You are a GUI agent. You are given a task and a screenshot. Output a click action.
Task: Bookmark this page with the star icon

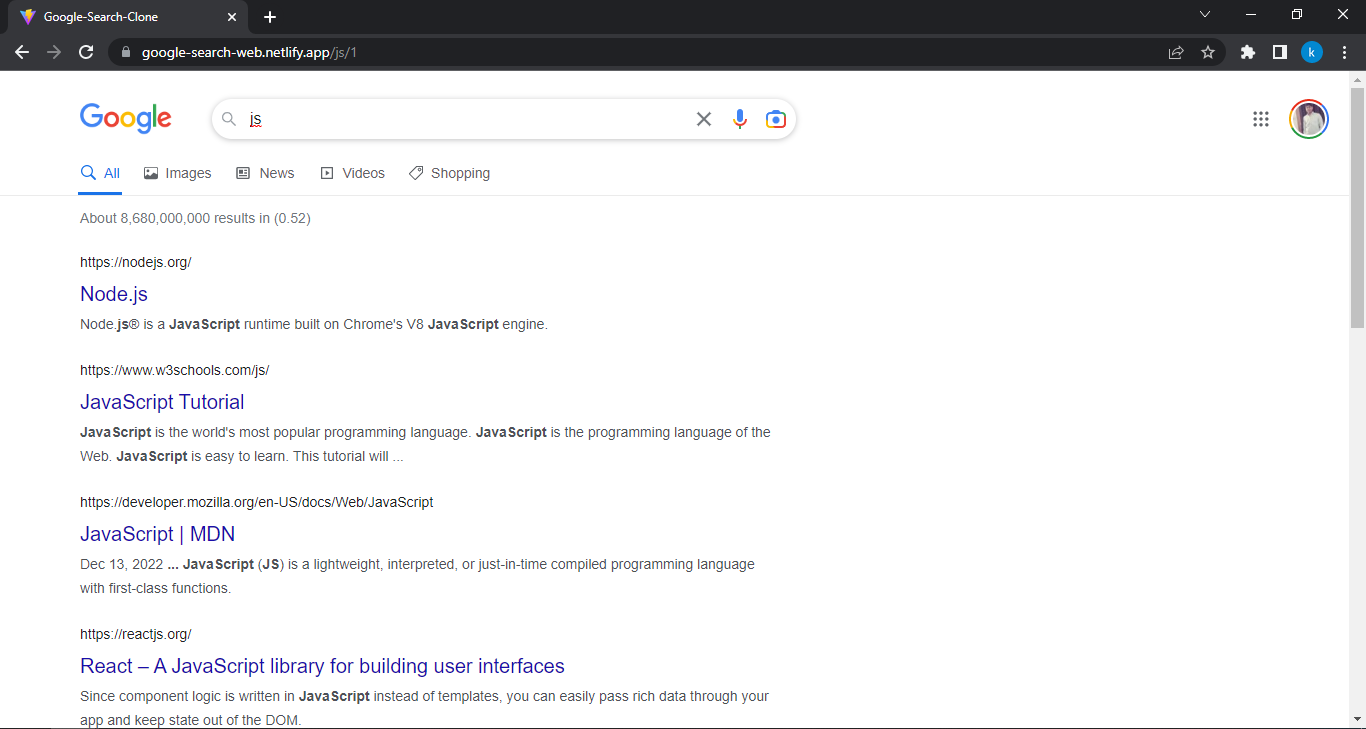(x=1208, y=51)
